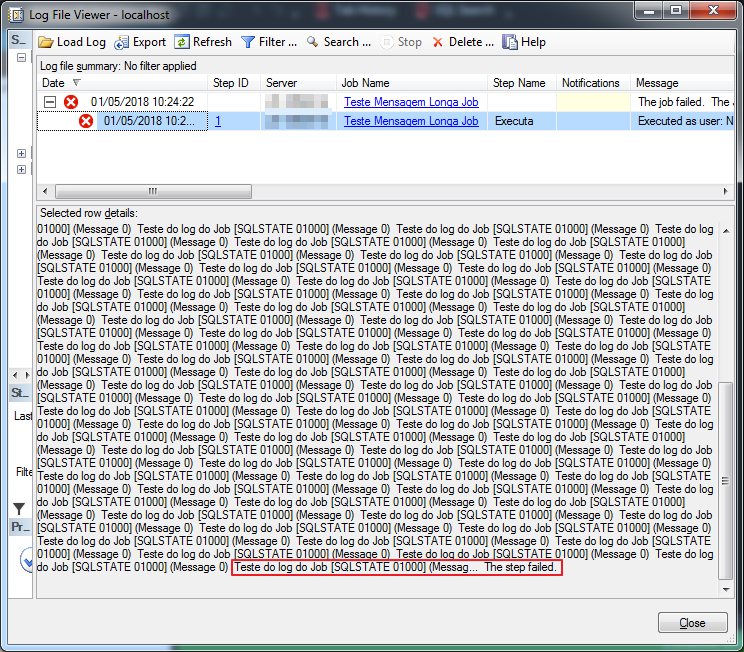The height and width of the screenshot is (652, 744).
Task: Click the Notifications column header
Action: pyautogui.click(x=594, y=83)
